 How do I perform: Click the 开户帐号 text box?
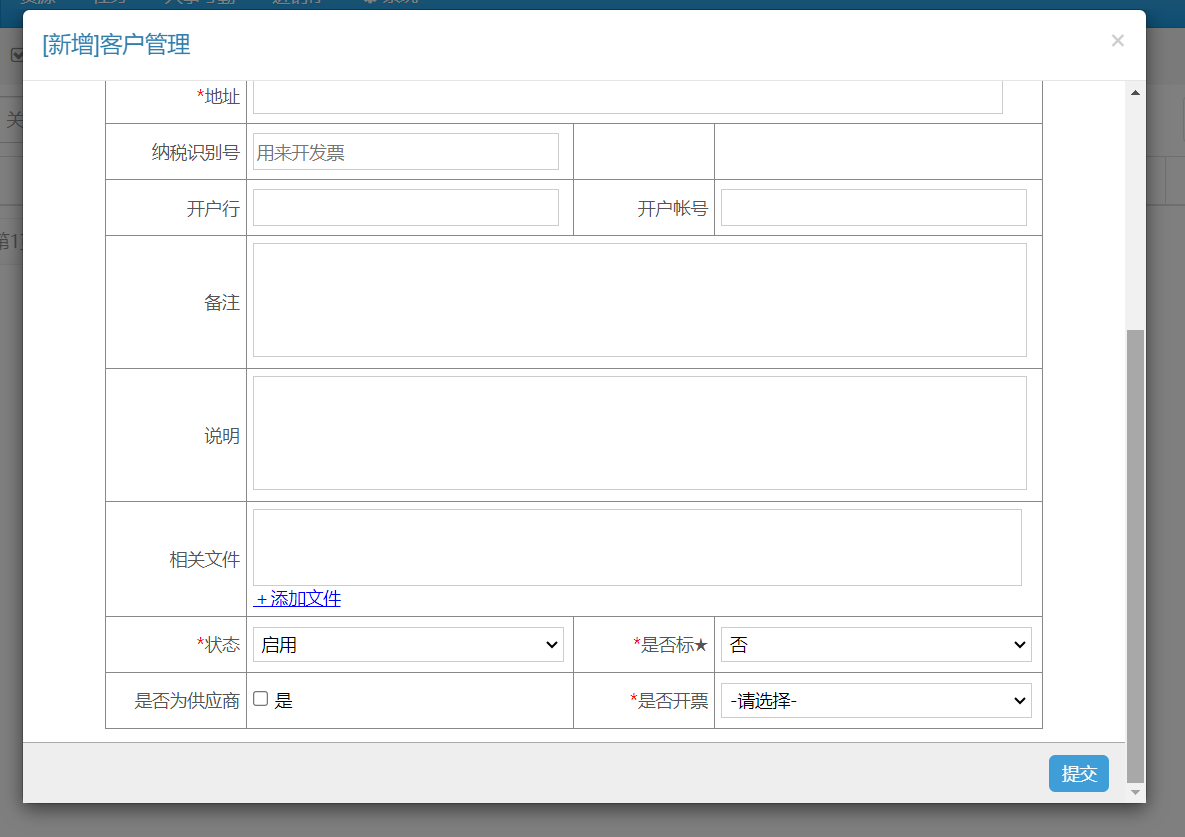pyautogui.click(x=874, y=208)
